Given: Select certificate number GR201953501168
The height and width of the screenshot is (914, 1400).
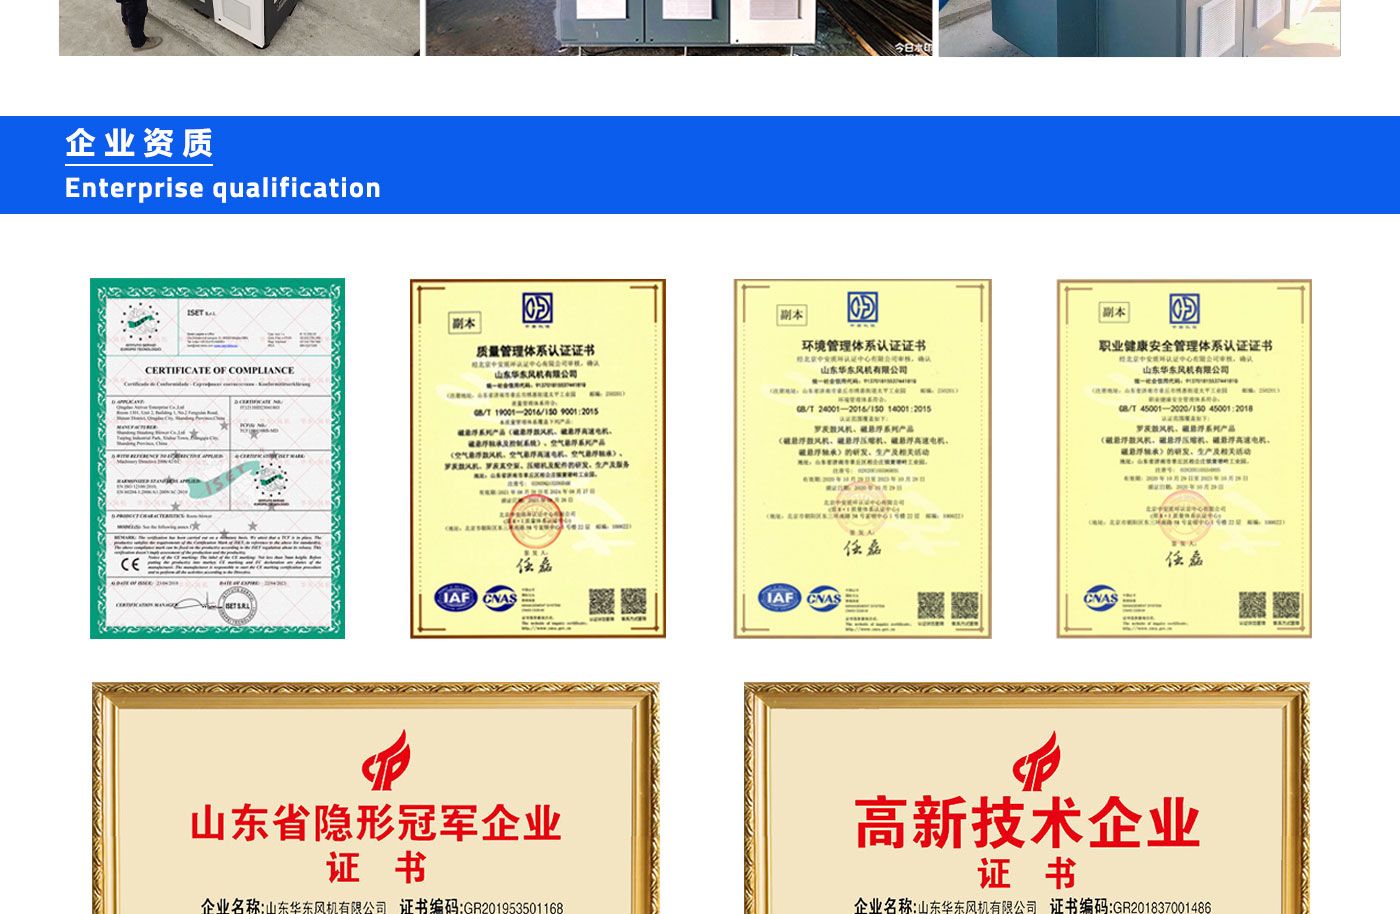Looking at the screenshot, I should coord(512,908).
